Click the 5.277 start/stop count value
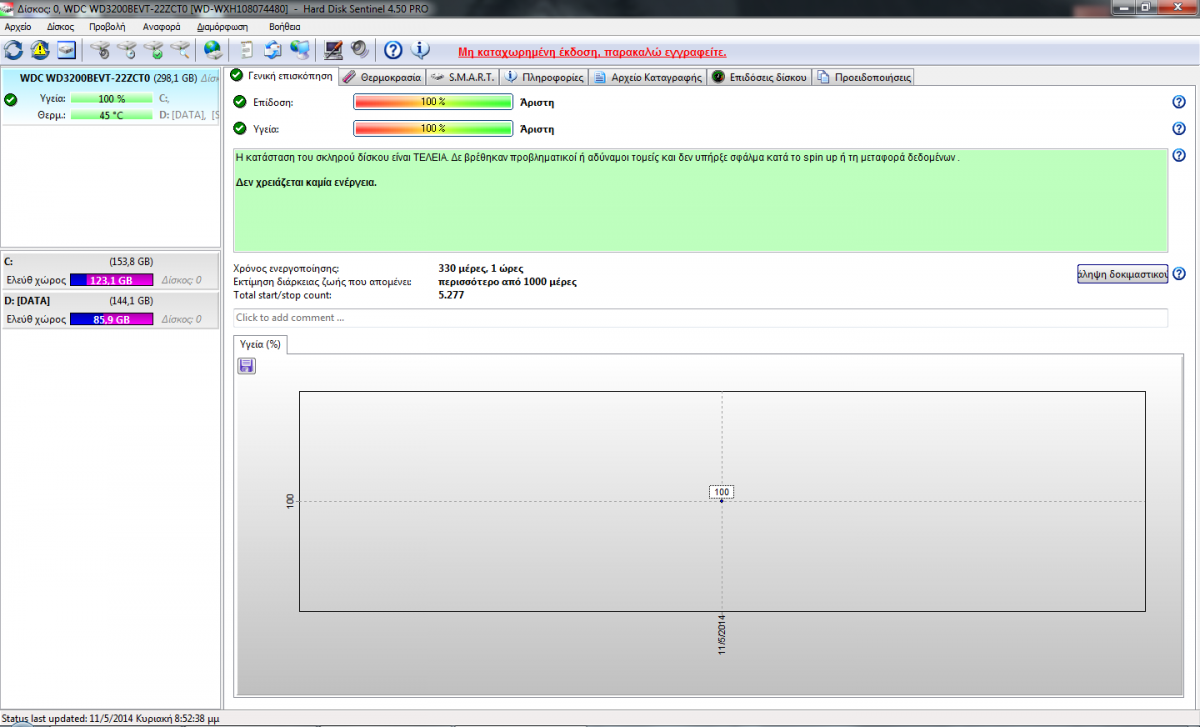This screenshot has height=727, width=1200. [x=452, y=295]
